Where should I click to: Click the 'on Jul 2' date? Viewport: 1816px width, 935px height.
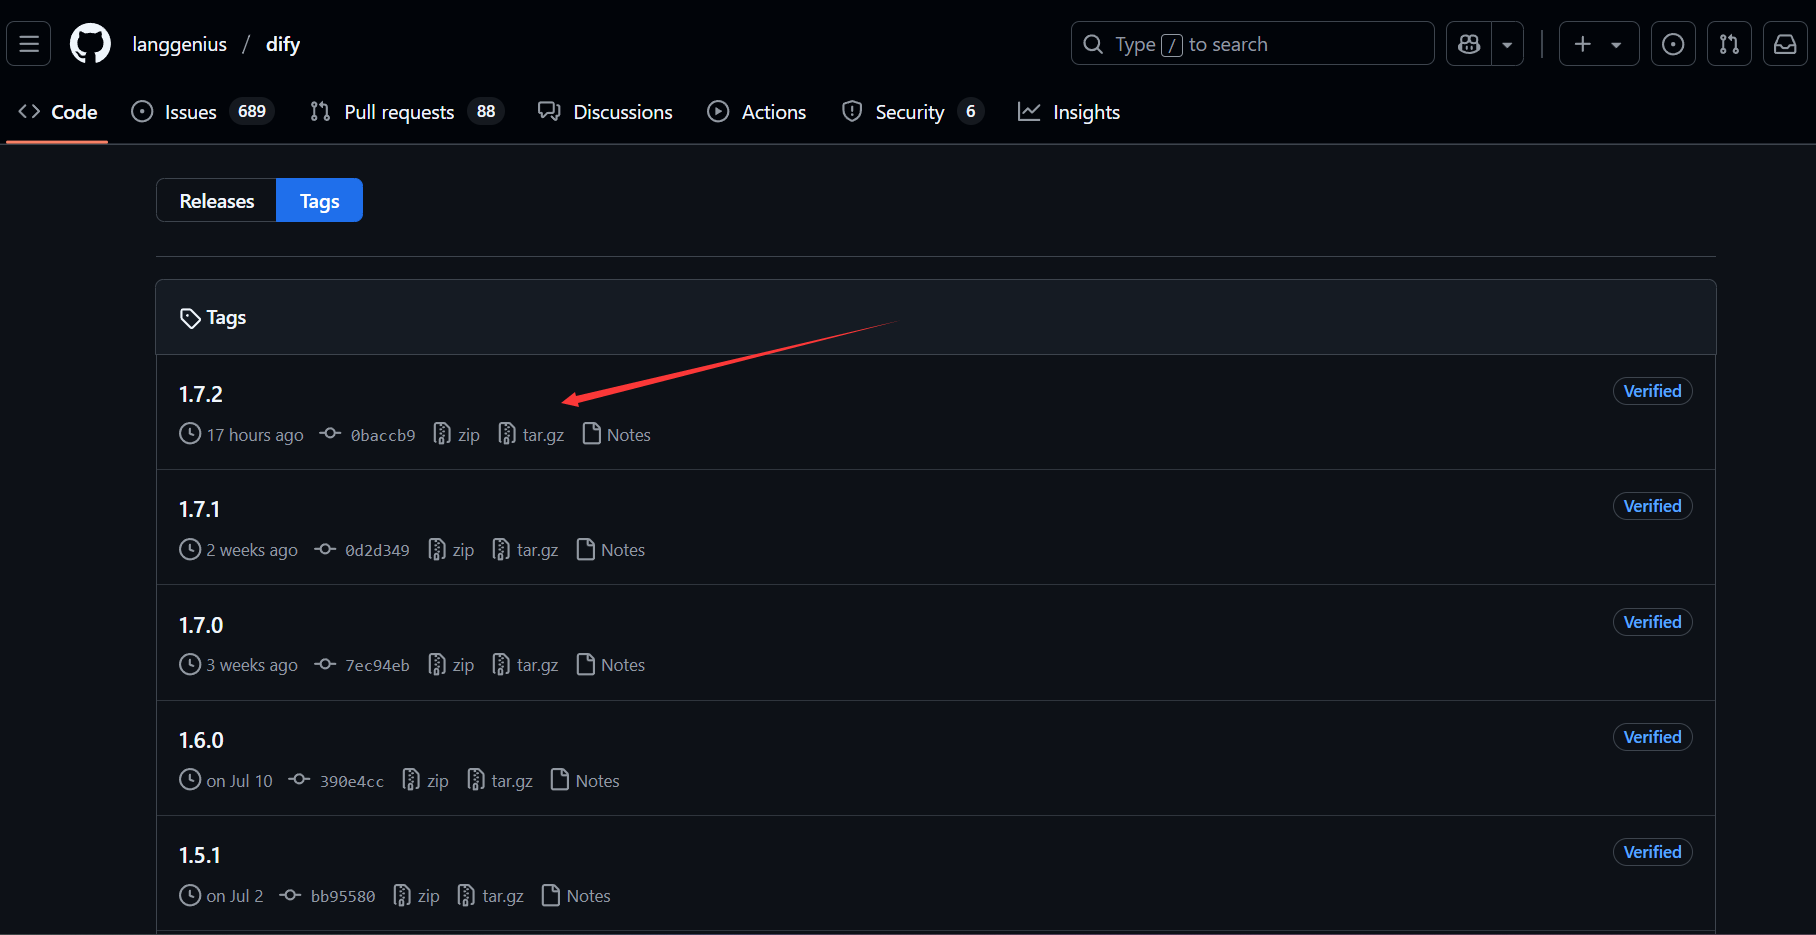[235, 896]
